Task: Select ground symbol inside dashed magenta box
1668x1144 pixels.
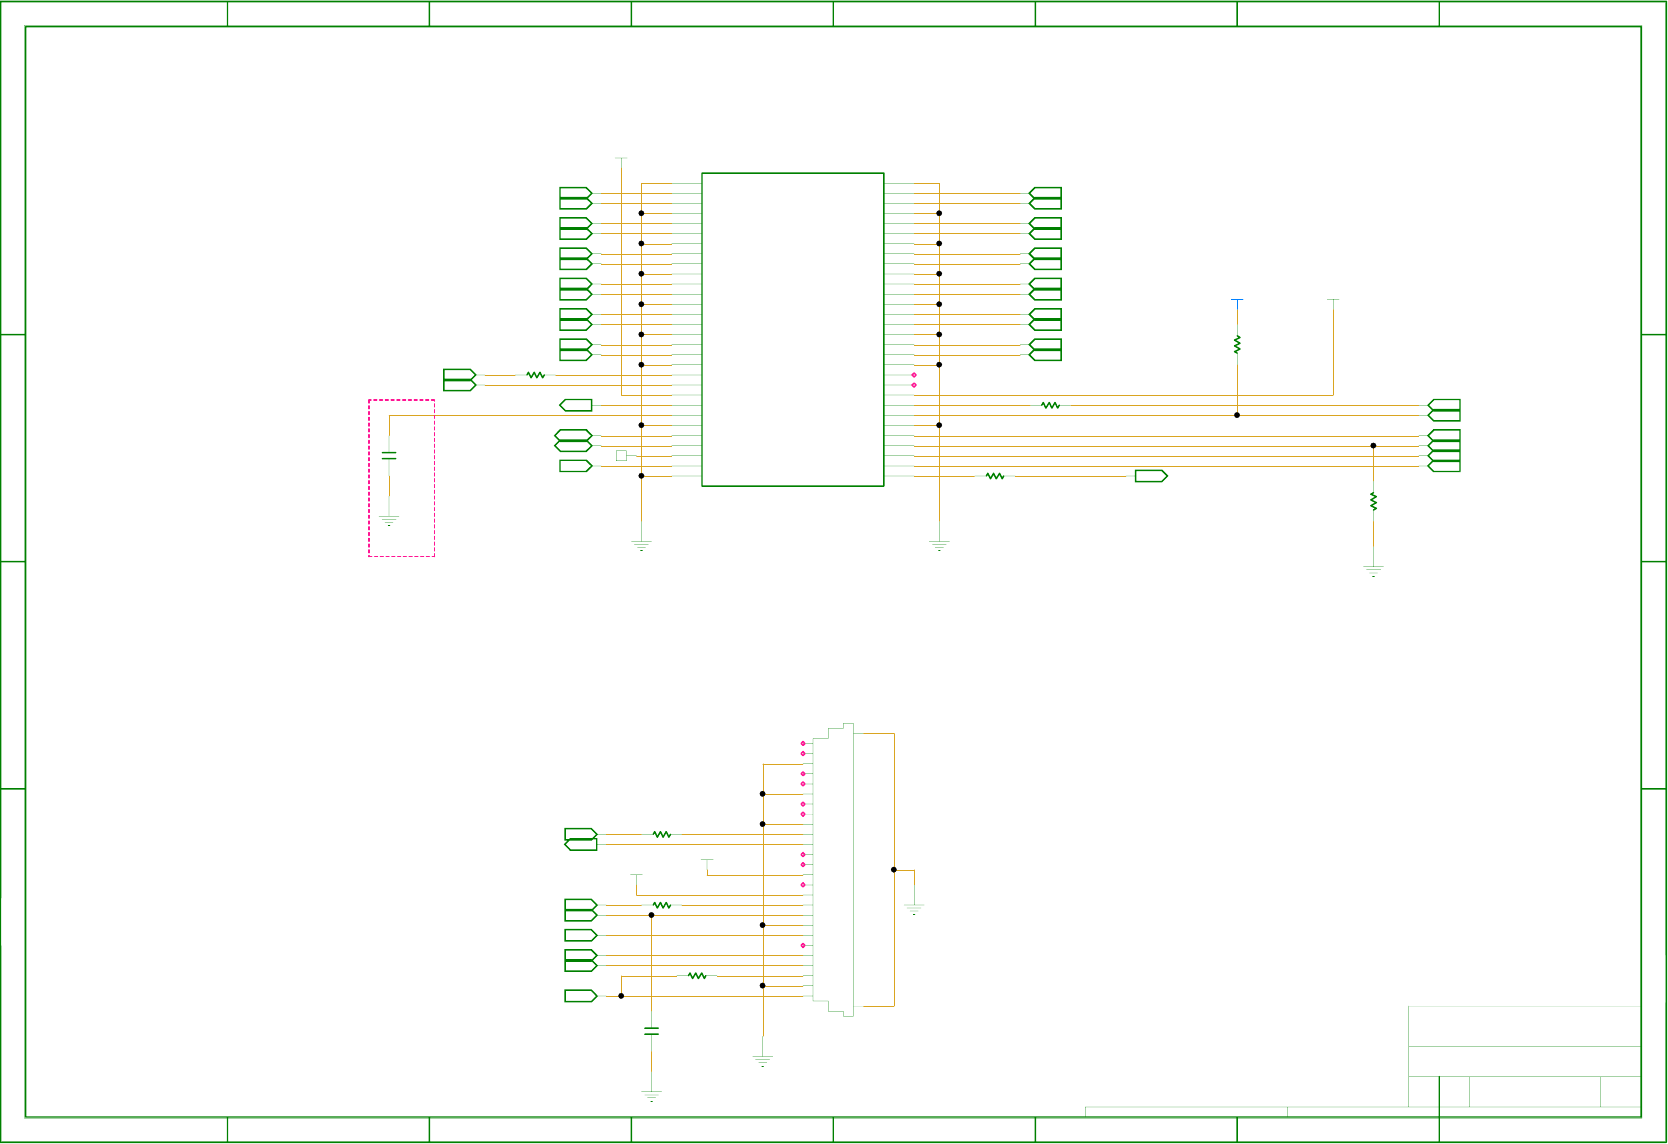Action: tap(389, 520)
